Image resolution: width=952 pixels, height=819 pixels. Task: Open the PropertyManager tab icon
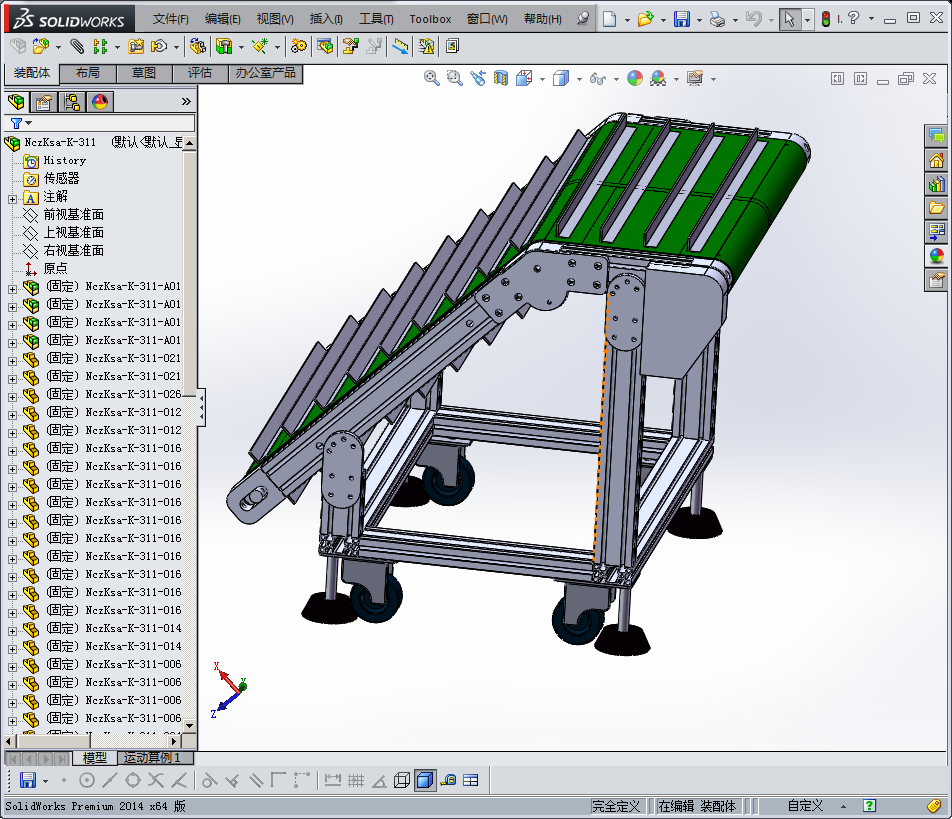click(x=44, y=101)
